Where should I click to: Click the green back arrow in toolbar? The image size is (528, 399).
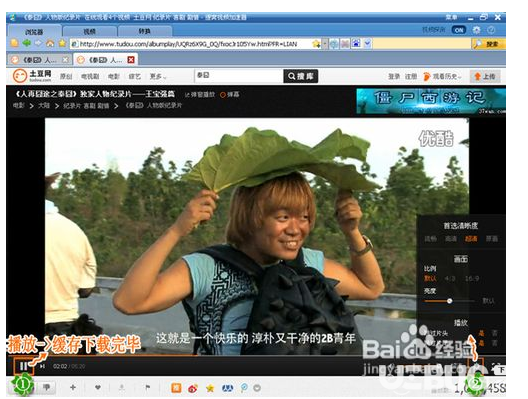27,43
